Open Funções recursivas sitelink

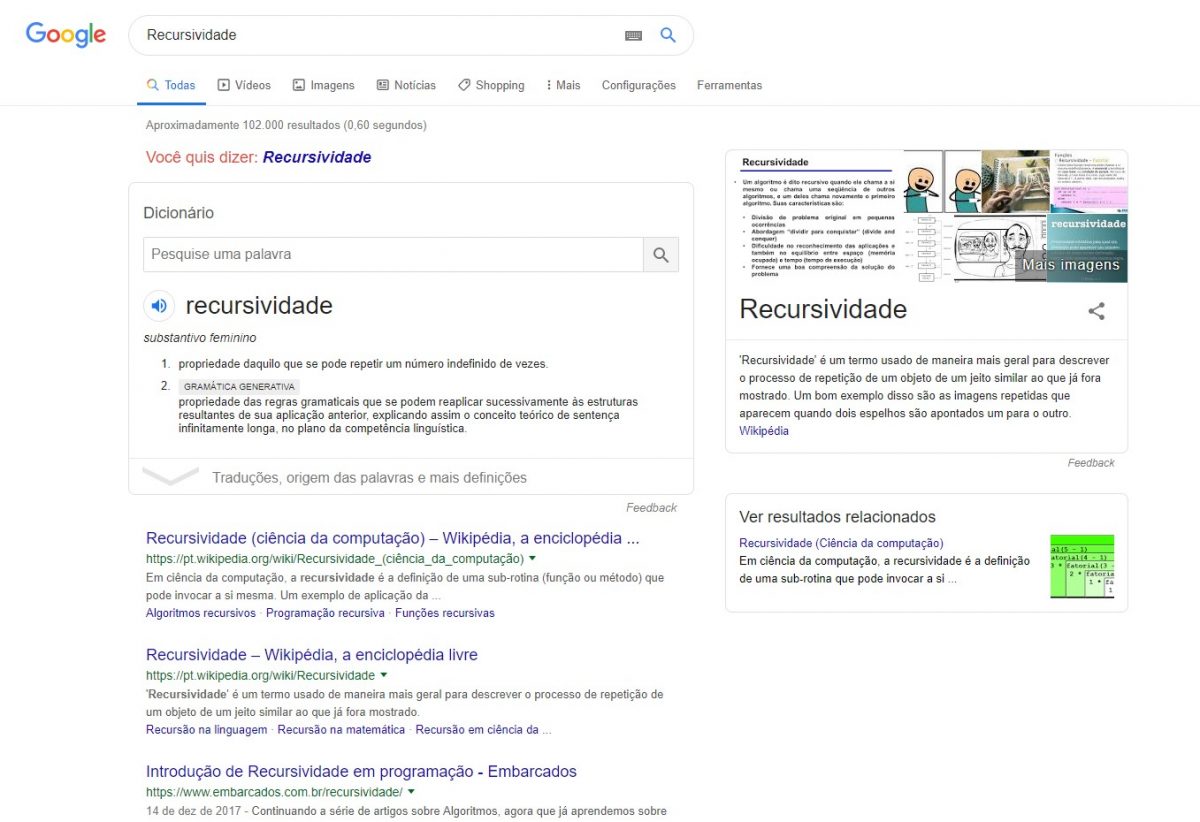444,613
